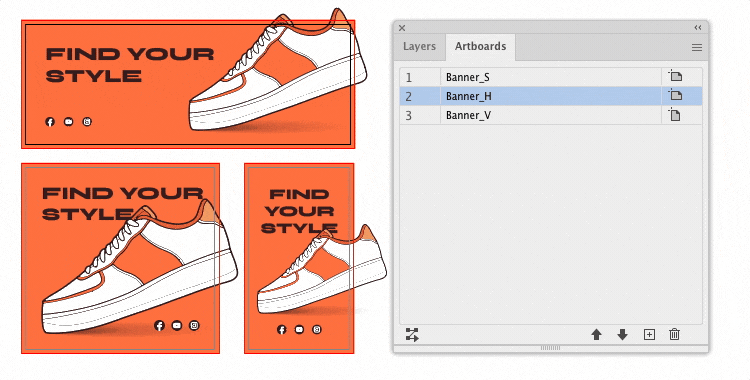Click artboard number 1 in the list
The height and width of the screenshot is (380, 750).
(408, 78)
